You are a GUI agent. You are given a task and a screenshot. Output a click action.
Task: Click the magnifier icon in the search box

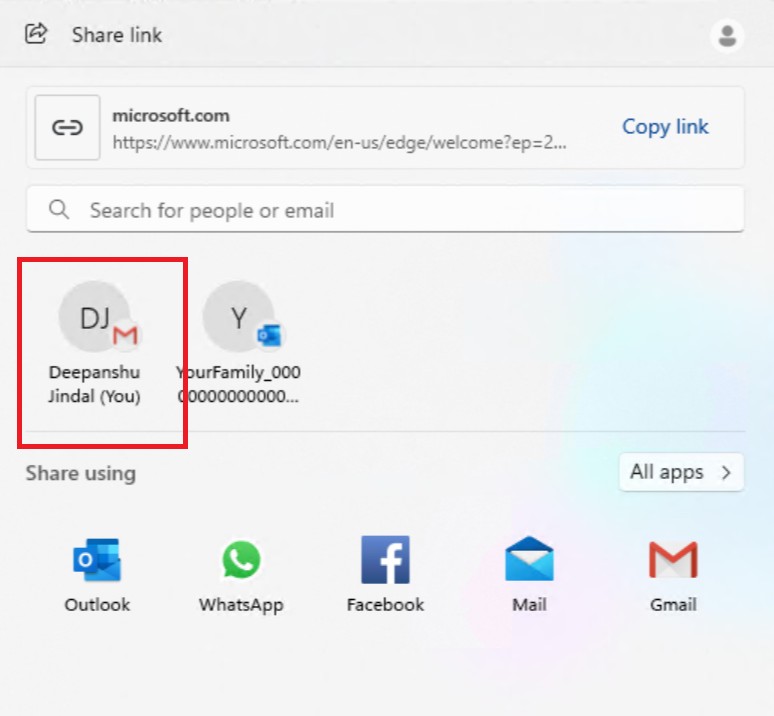(59, 210)
